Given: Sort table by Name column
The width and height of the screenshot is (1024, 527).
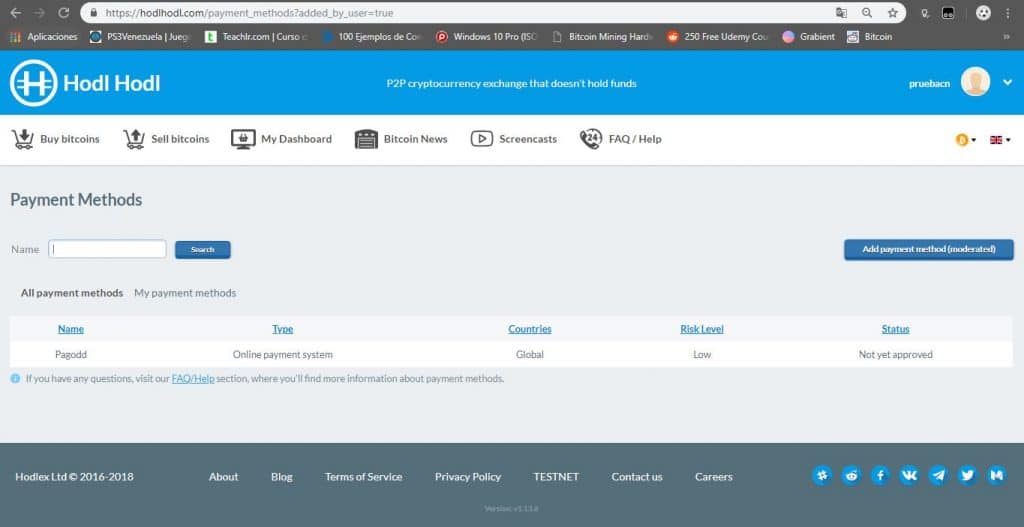Looking at the screenshot, I should [71, 329].
